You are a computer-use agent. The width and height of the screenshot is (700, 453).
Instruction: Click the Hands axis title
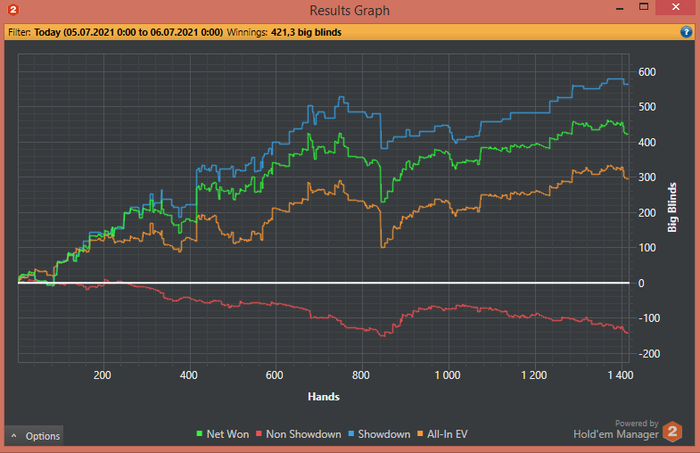pos(324,396)
